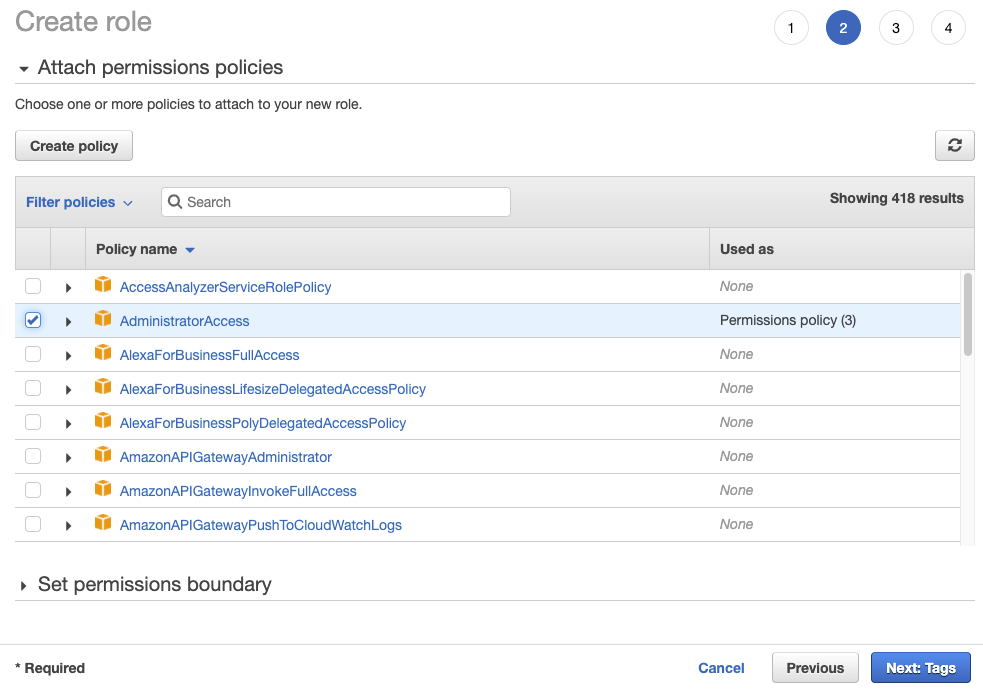Check the AlexaForBusinessPolyDelegatedAccessPolicy checkbox
Screen dimensions: 983x689
click(33, 421)
